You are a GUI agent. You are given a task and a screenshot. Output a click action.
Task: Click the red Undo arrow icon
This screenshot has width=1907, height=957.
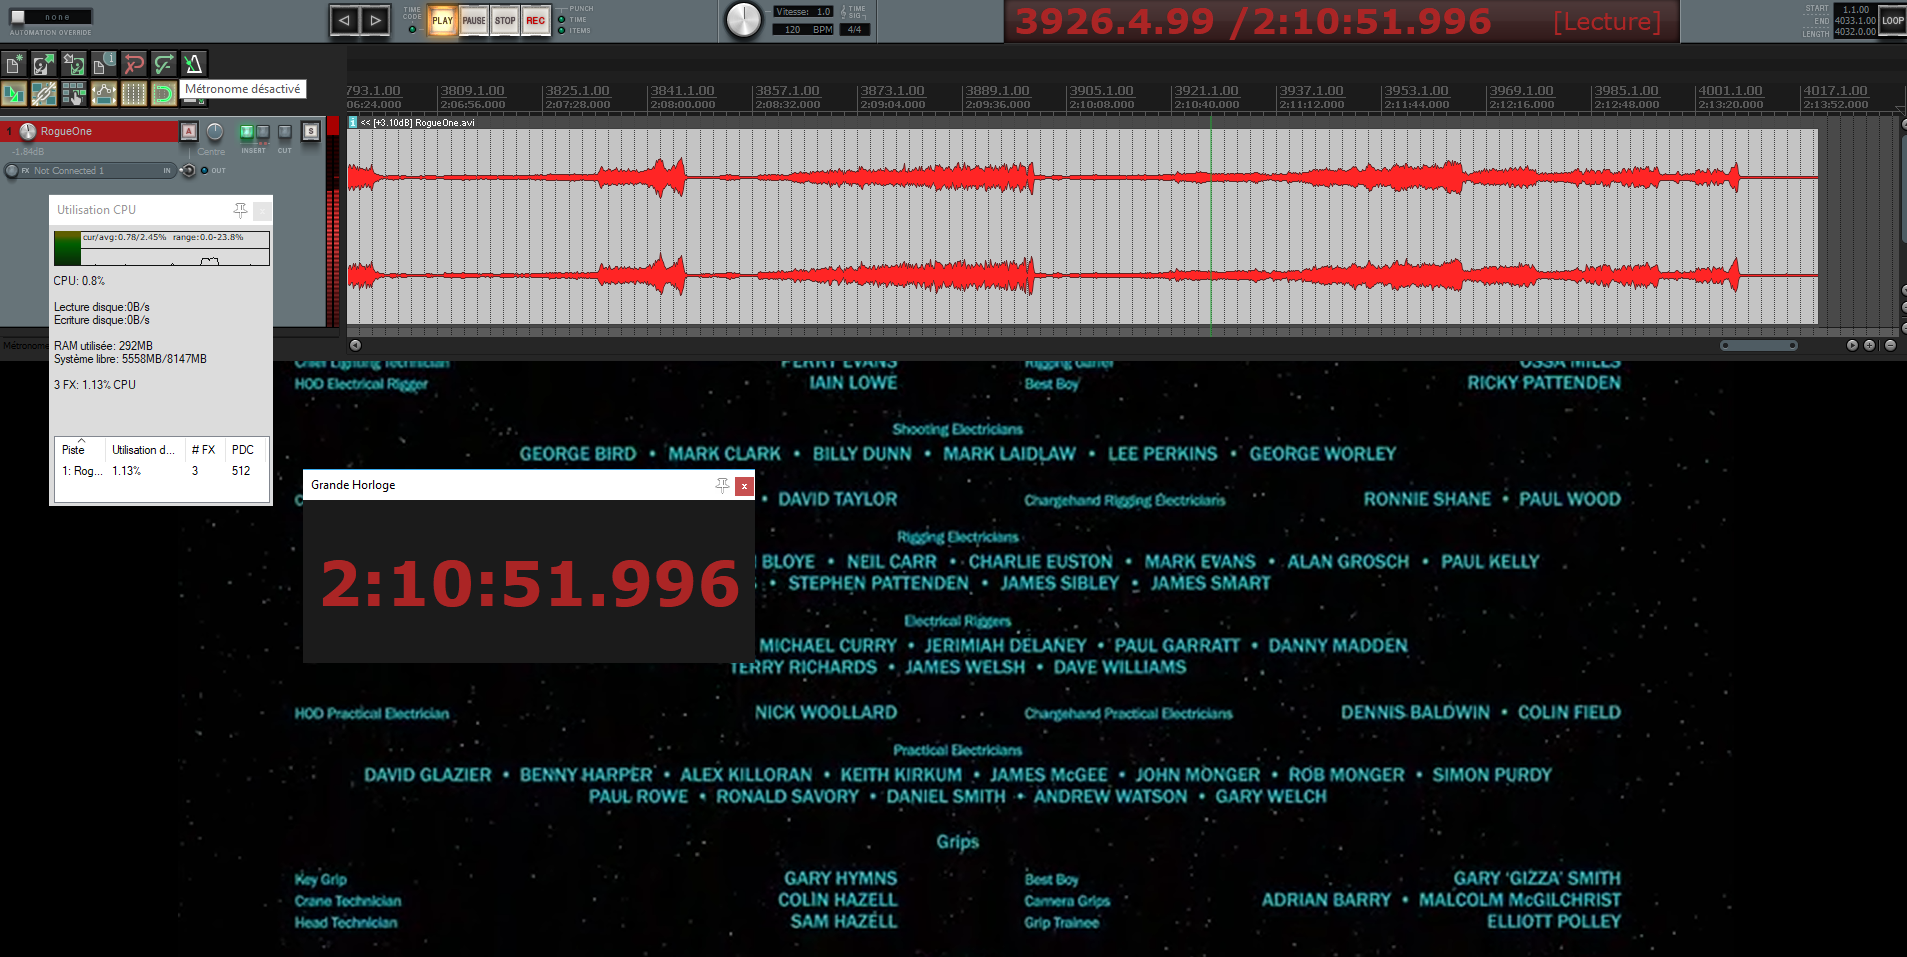134,65
